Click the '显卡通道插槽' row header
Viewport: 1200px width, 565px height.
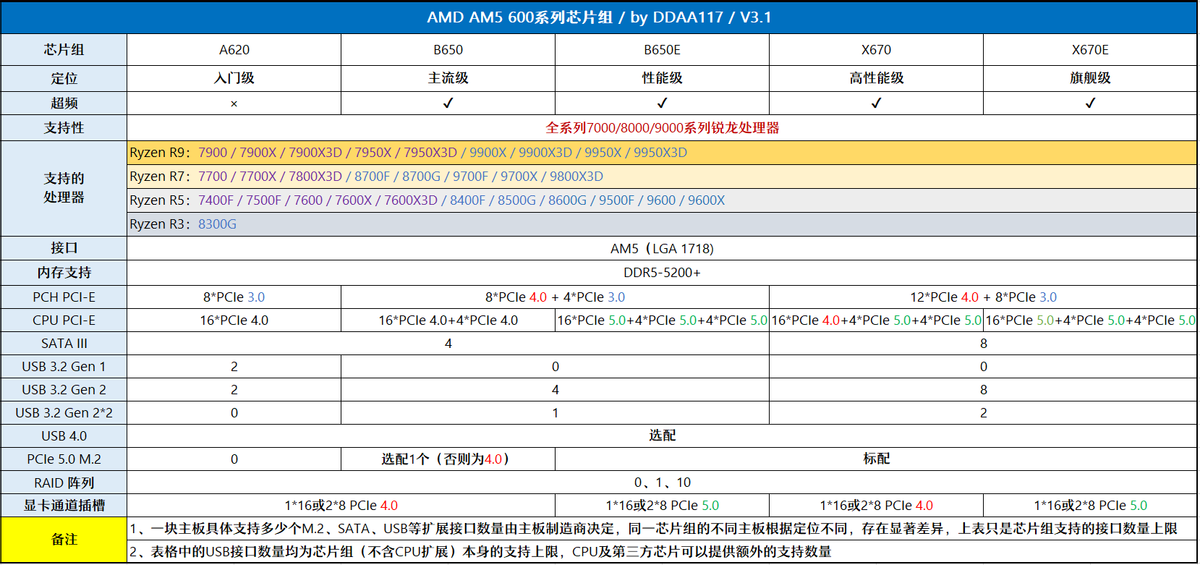pos(63,505)
